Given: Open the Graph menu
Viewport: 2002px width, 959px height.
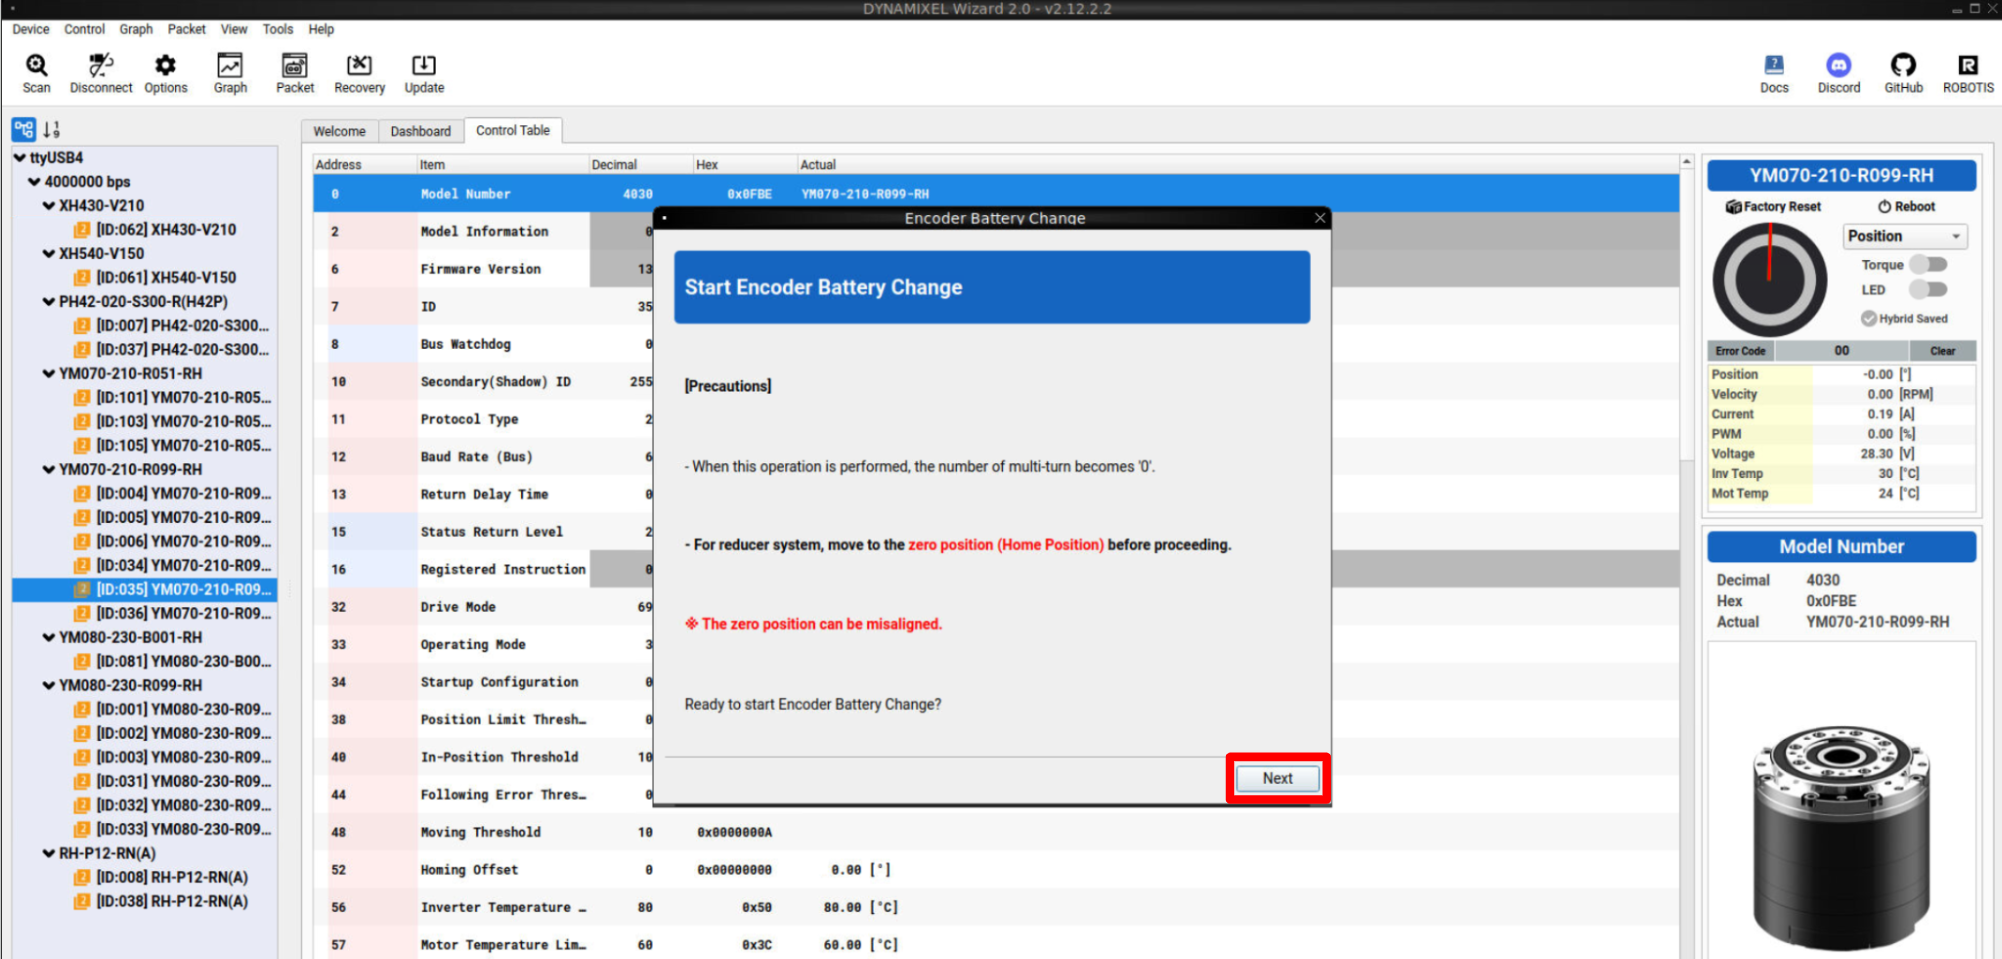Looking at the screenshot, I should (136, 29).
